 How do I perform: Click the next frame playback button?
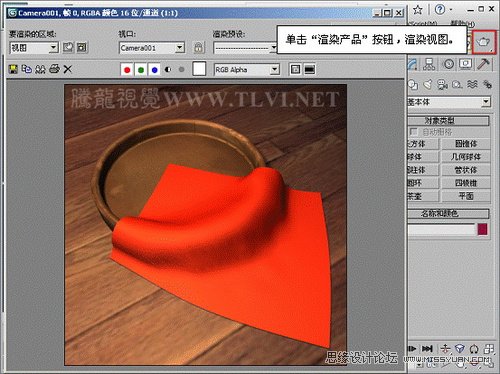coord(412,349)
